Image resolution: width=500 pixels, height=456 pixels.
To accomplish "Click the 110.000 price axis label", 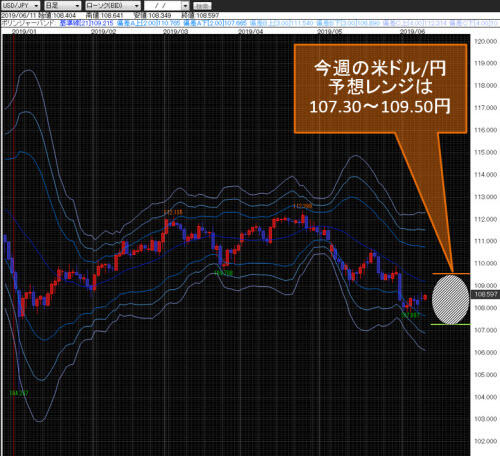I will pos(486,263).
